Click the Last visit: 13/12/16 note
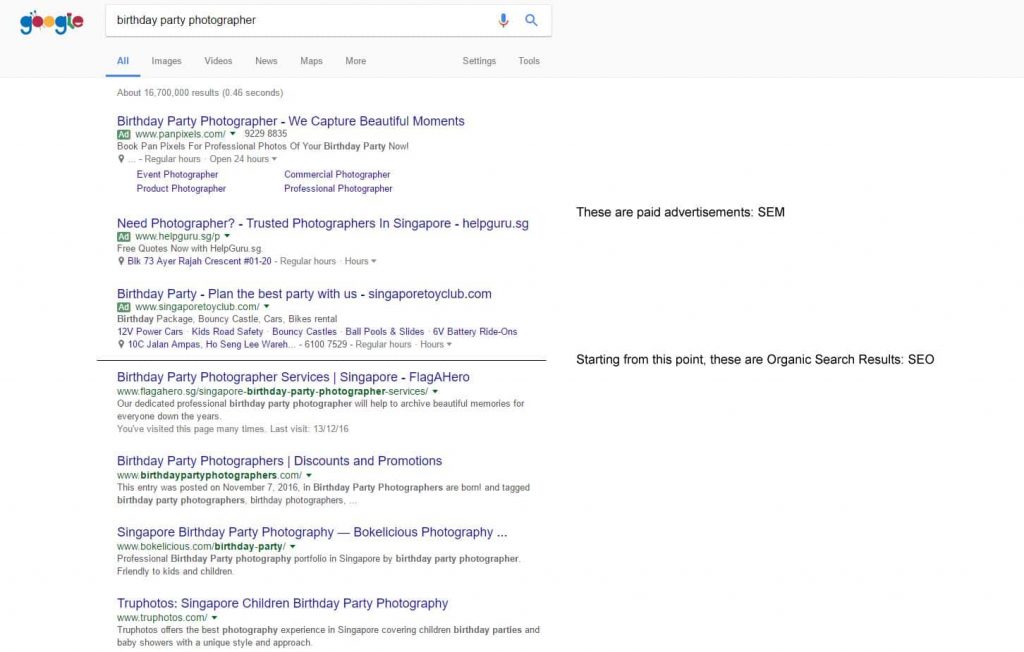Image resolution: width=1024 pixels, height=652 pixels. pyautogui.click(x=310, y=429)
